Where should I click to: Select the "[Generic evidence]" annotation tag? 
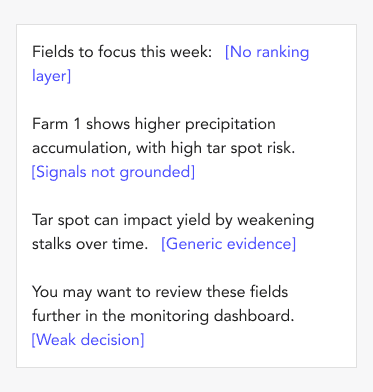[x=228, y=244]
